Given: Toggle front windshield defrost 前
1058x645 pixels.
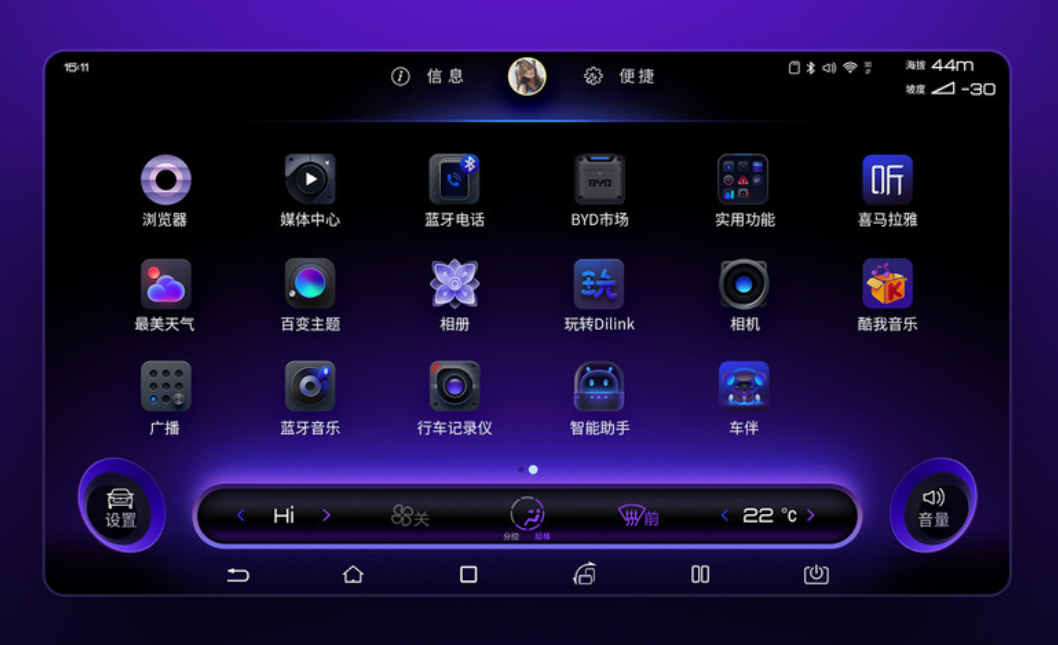Looking at the screenshot, I should 638,516.
